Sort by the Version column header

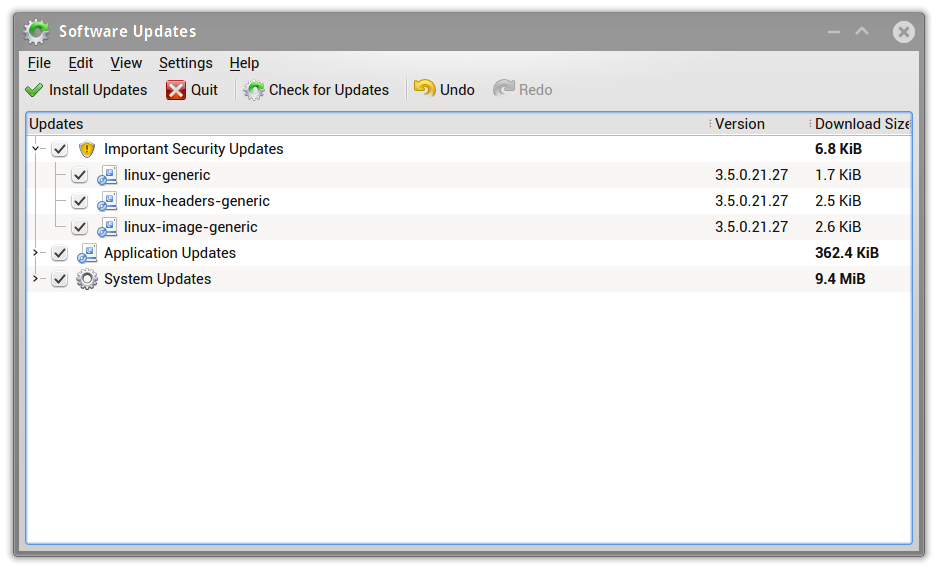(740, 124)
